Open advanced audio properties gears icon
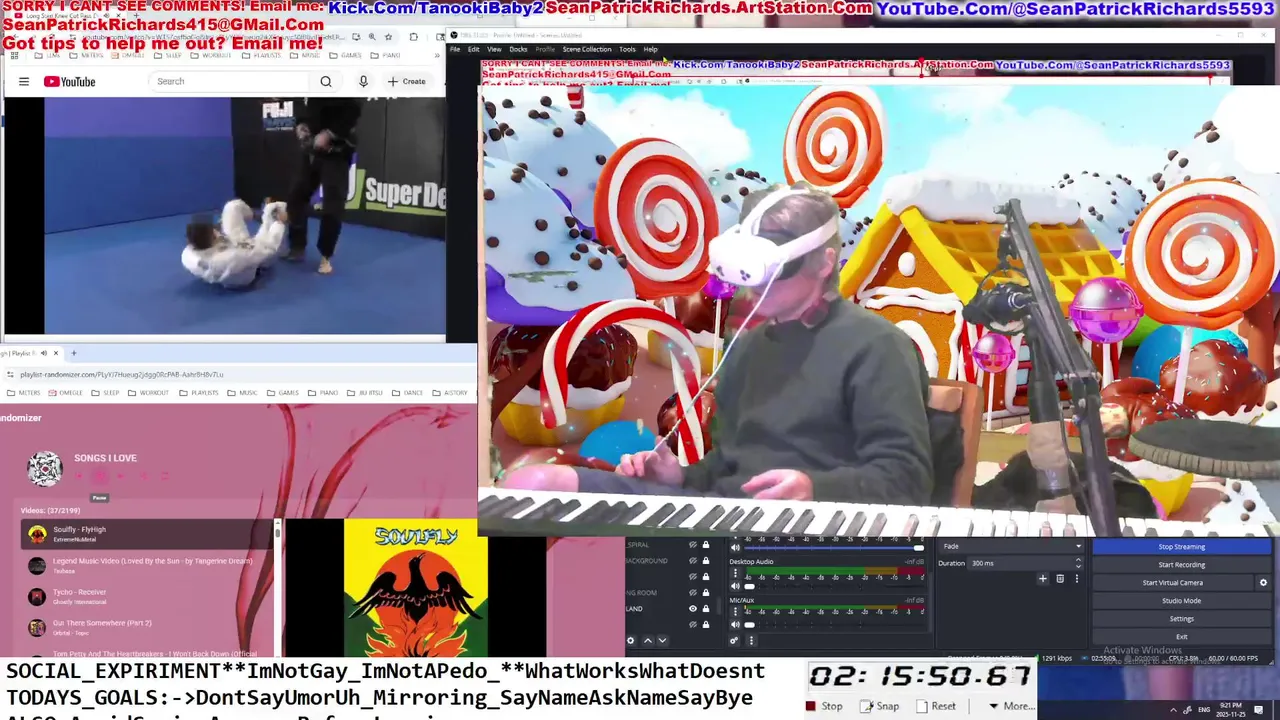The height and width of the screenshot is (720, 1280). (x=734, y=641)
